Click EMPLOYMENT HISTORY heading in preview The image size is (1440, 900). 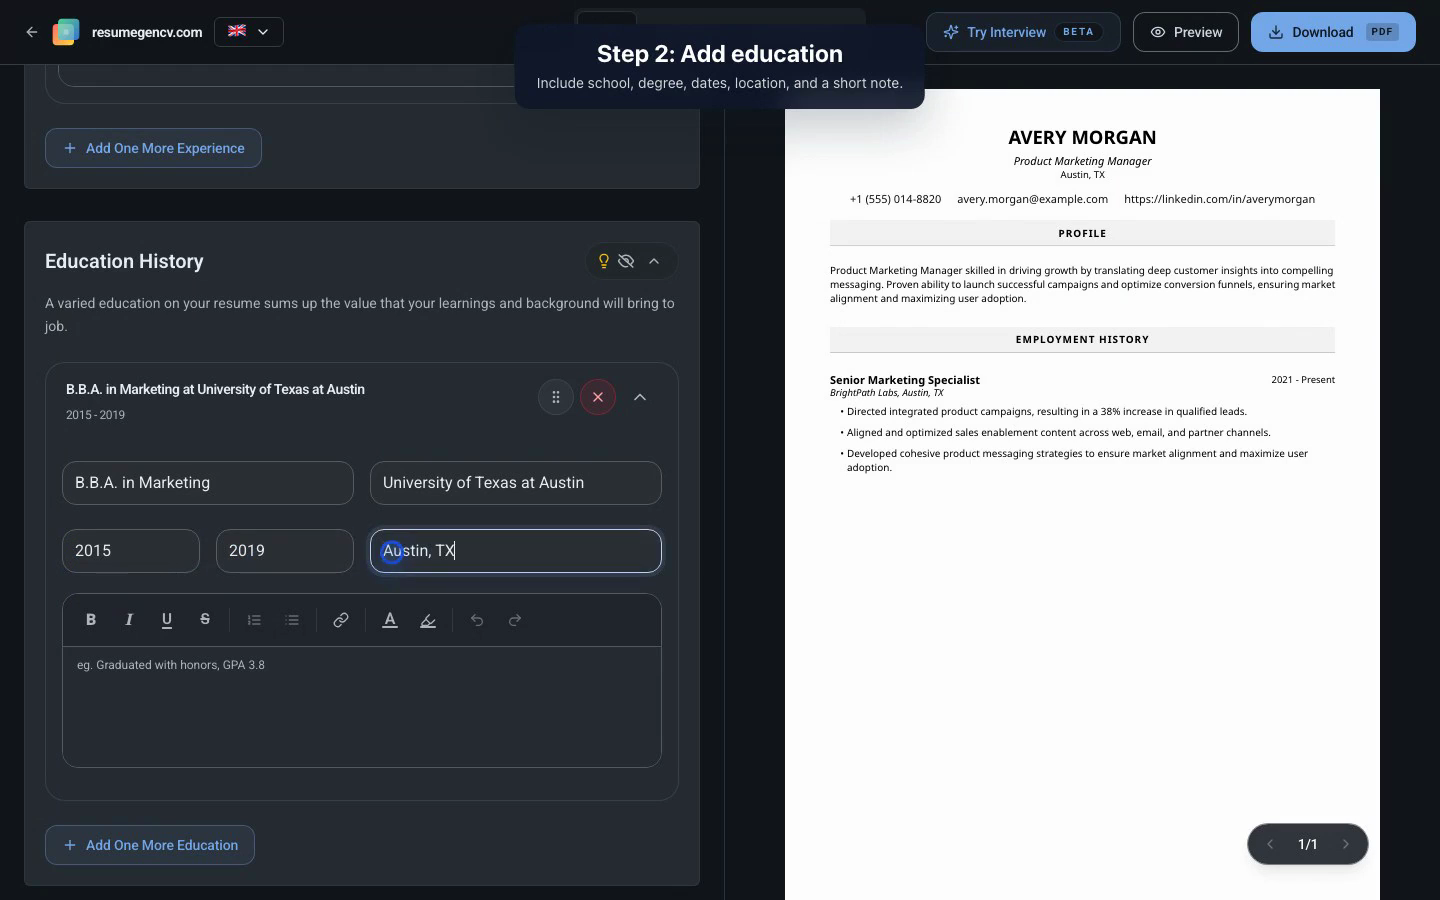pos(1082,339)
